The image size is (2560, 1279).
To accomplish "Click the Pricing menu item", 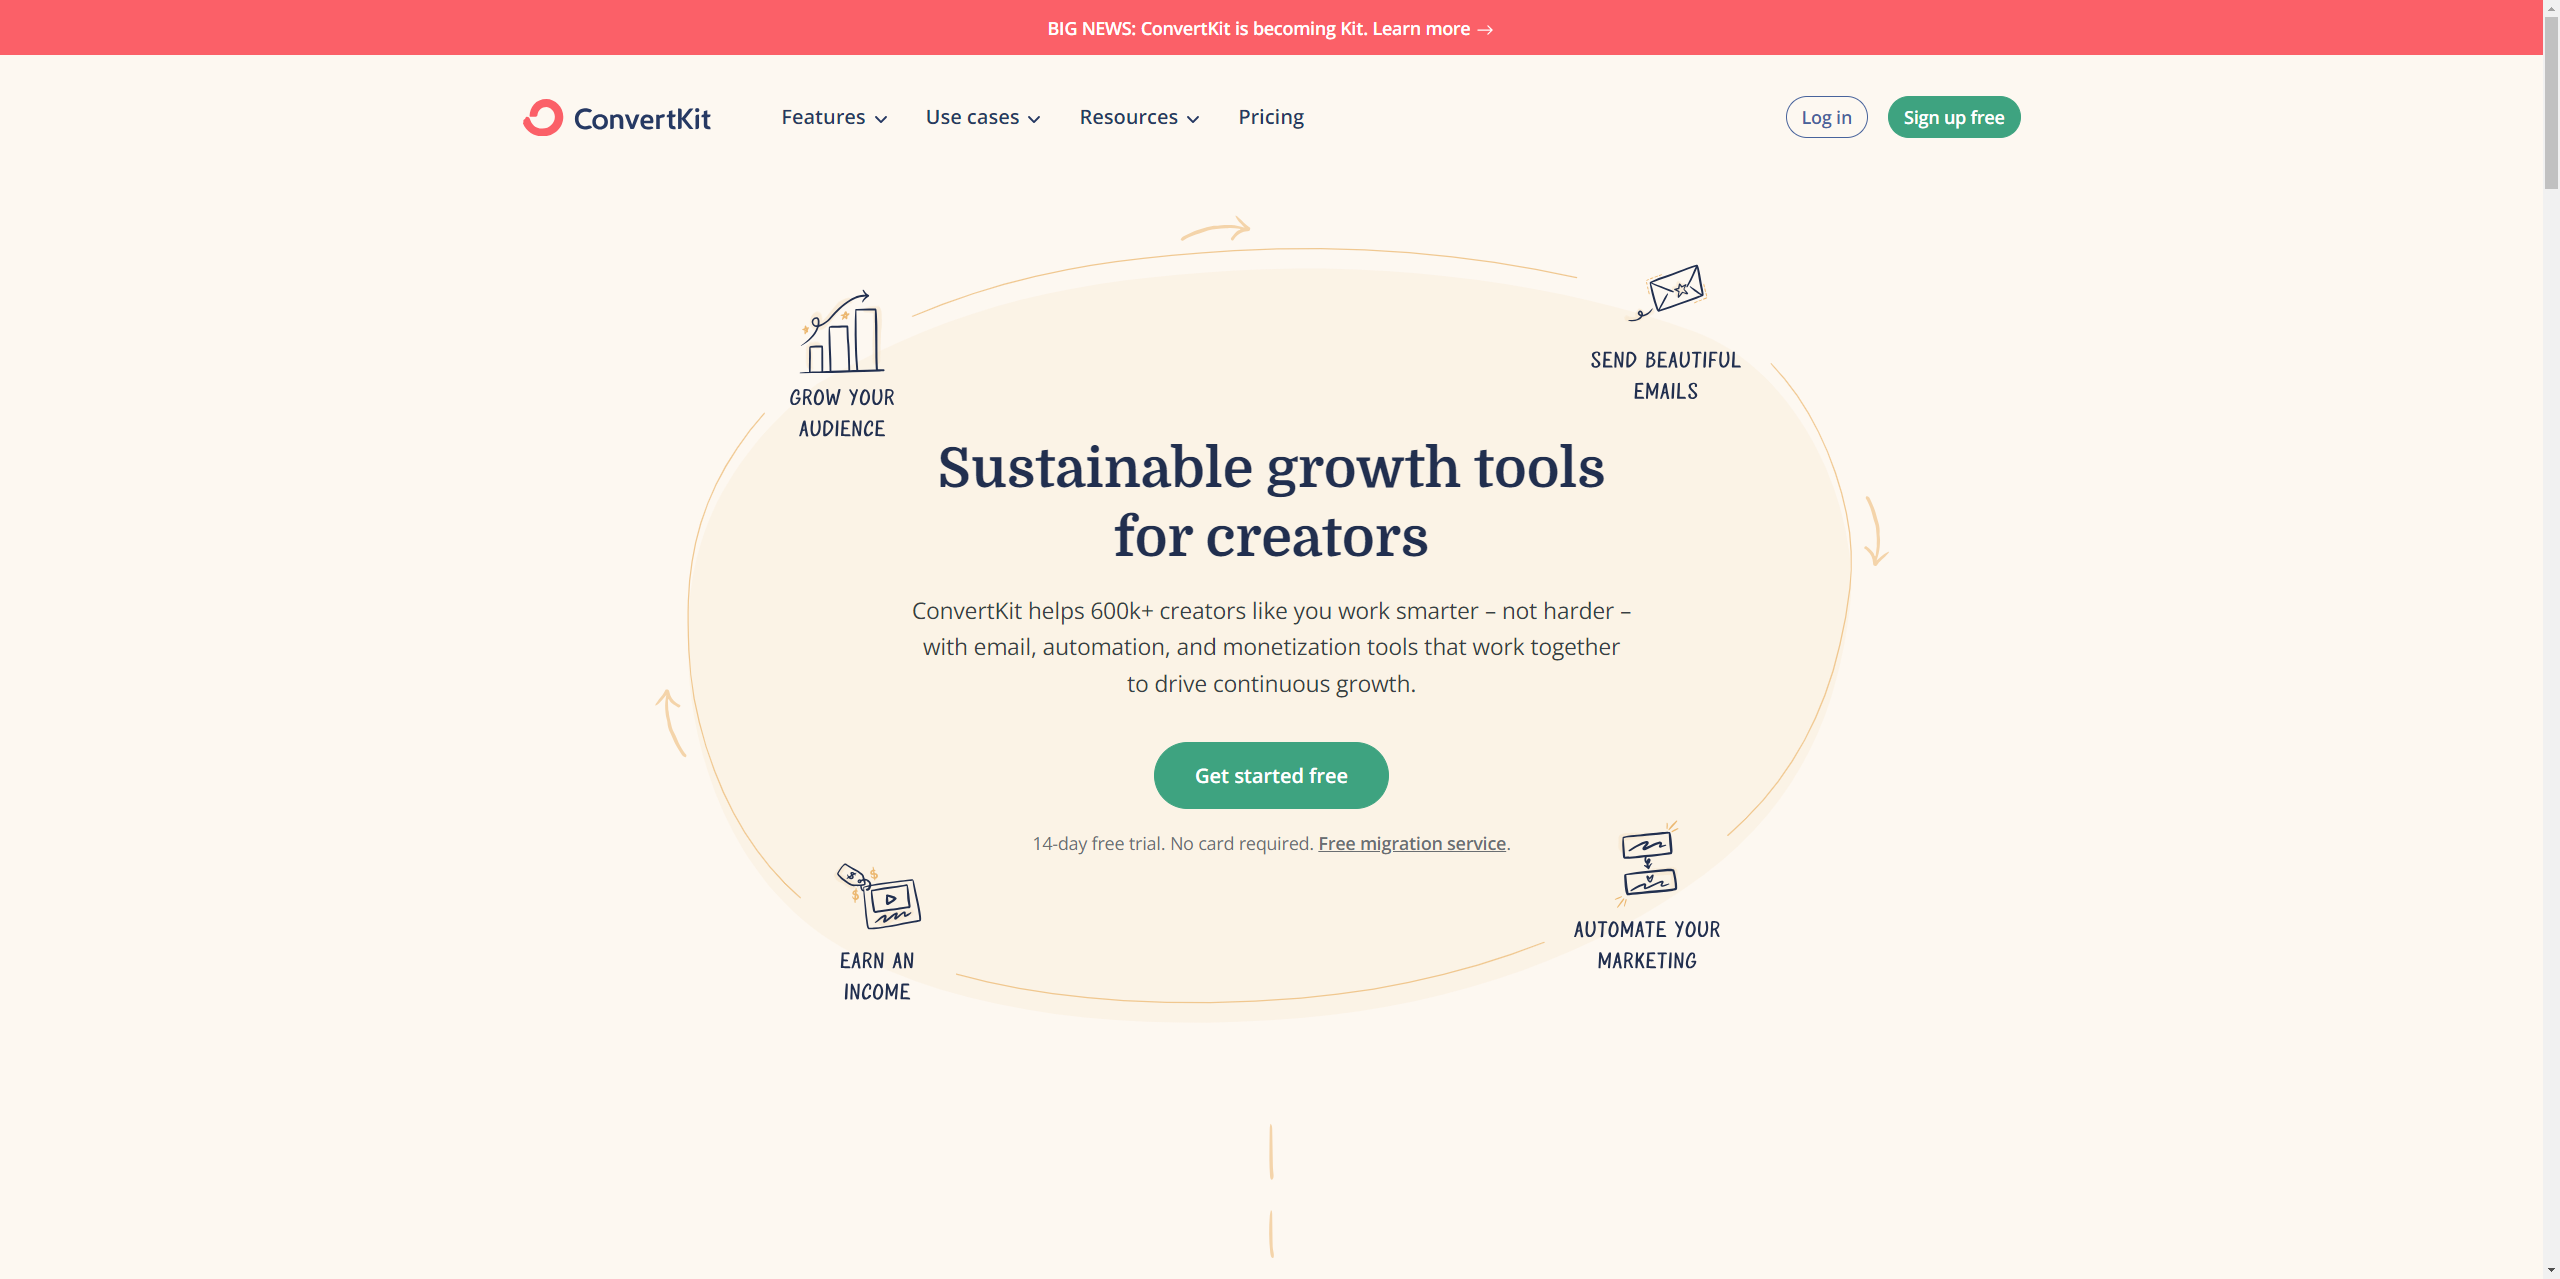I will click(1270, 116).
